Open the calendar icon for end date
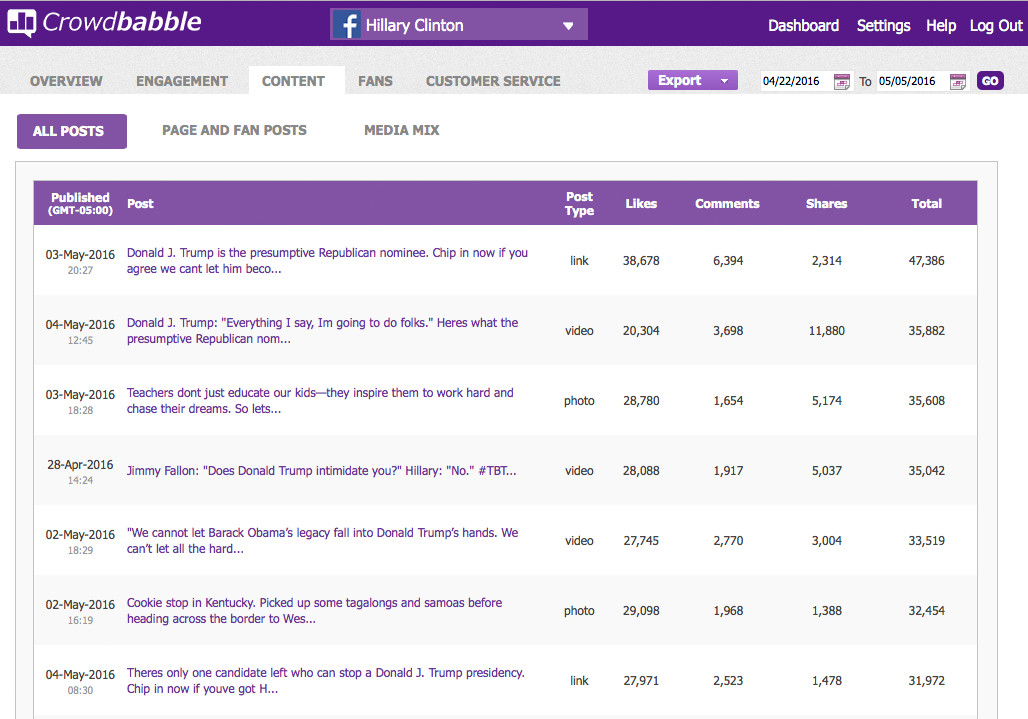This screenshot has width=1028, height=719. tap(958, 81)
